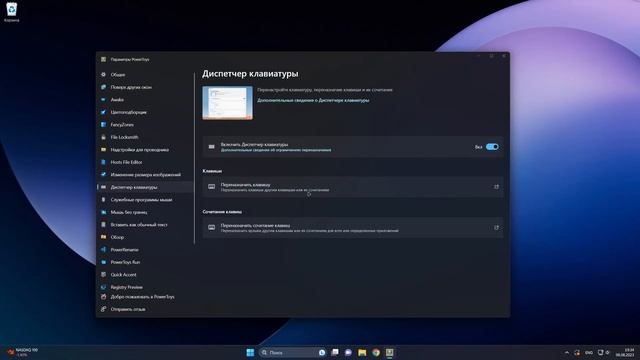
Task: Open the PowerRename sidebar icon
Action: 103,249
